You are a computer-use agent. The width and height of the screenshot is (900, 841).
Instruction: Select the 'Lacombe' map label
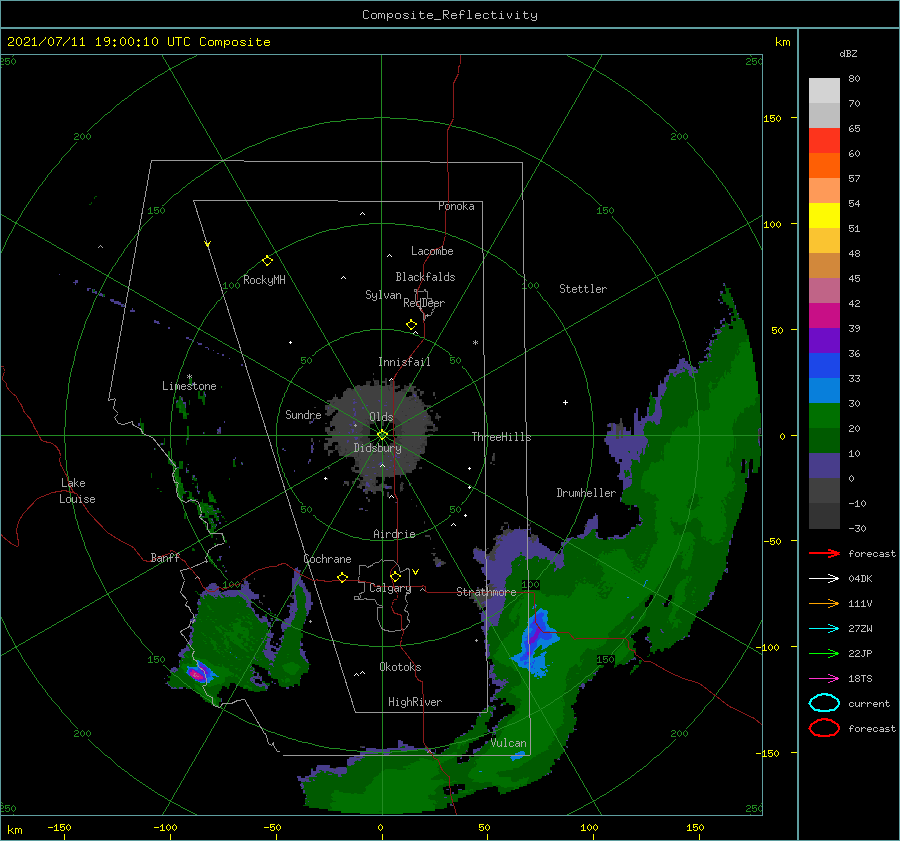[x=432, y=251]
